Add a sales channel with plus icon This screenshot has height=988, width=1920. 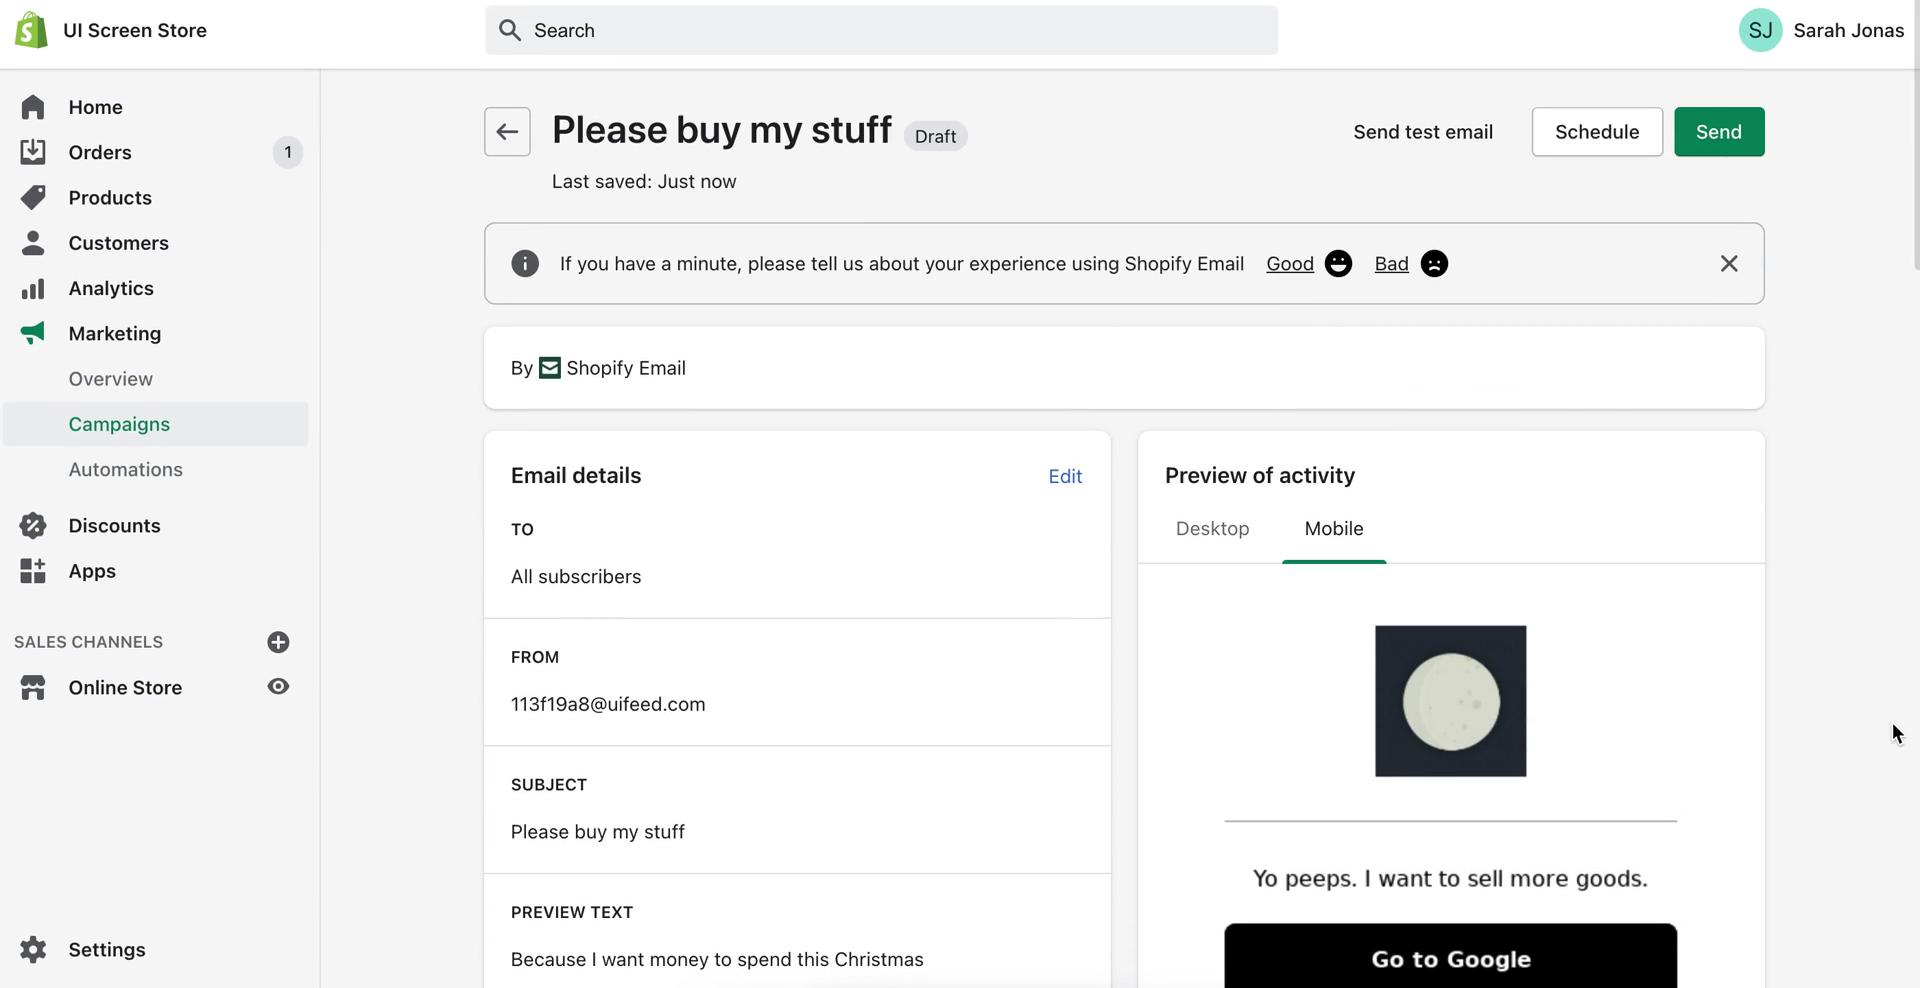tap(278, 642)
